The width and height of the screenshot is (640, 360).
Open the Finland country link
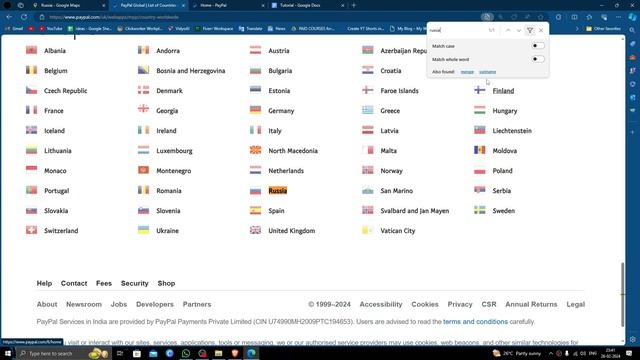click(503, 91)
